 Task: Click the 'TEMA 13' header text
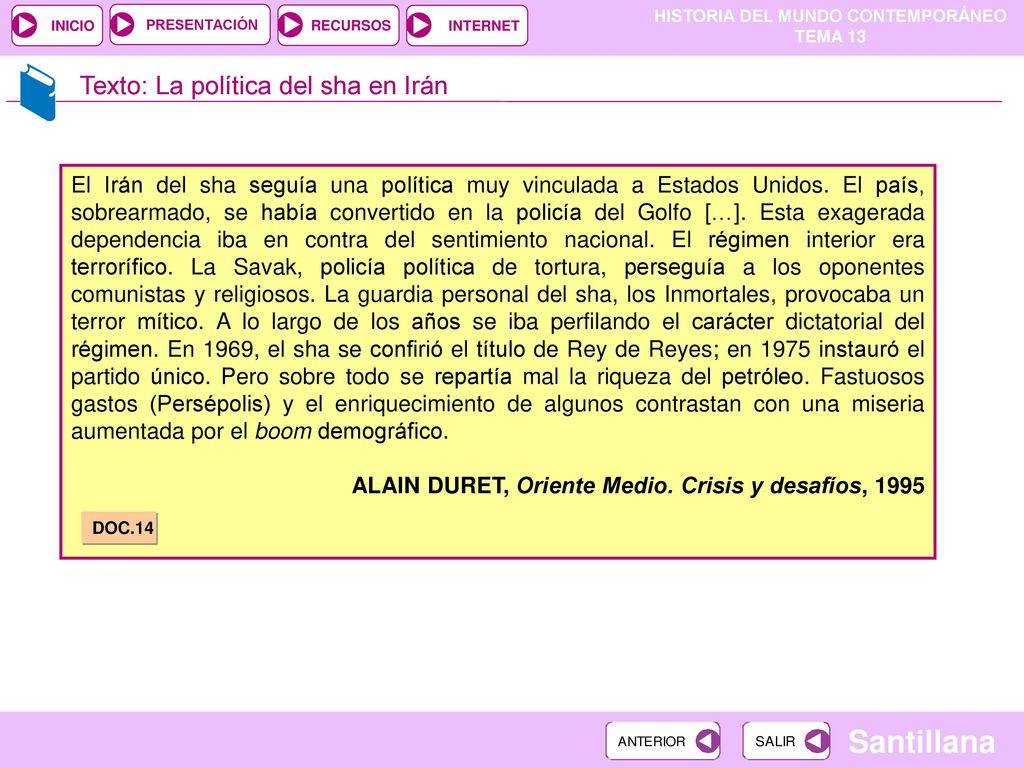[x=830, y=37]
